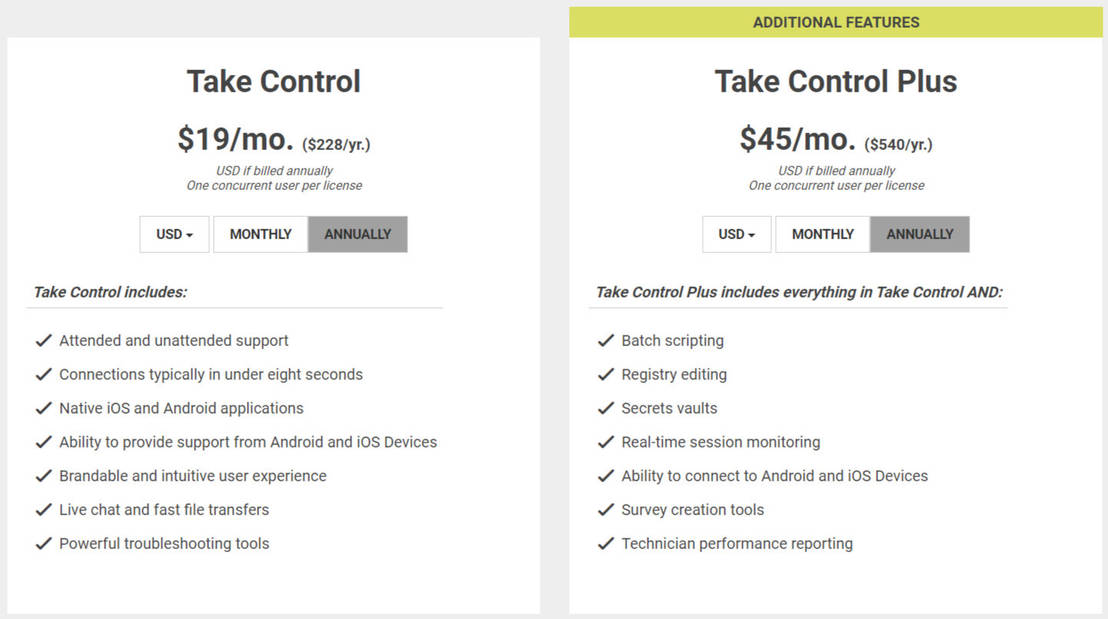Screen dimensions: 1108x619
Task: Click the checkmark next to Batch scripting
Action: tap(606, 340)
